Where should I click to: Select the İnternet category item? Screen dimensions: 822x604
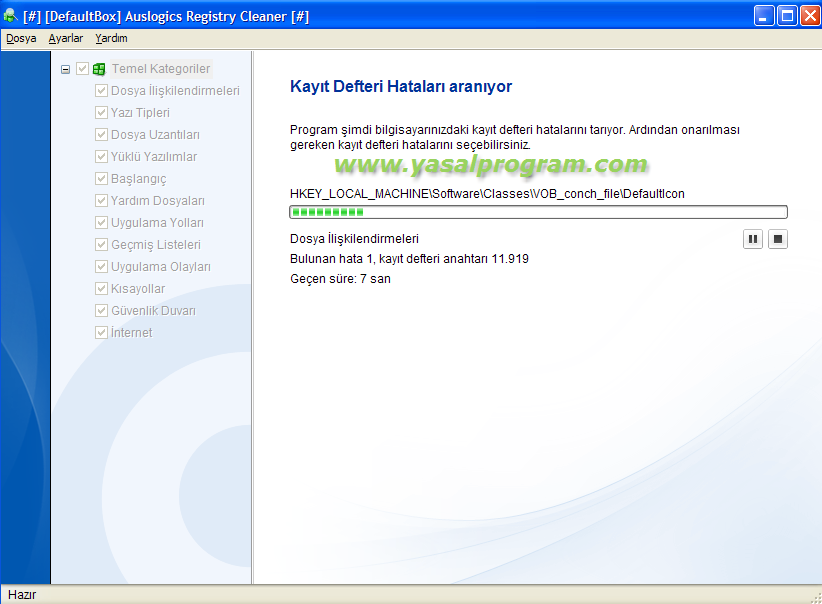132,333
